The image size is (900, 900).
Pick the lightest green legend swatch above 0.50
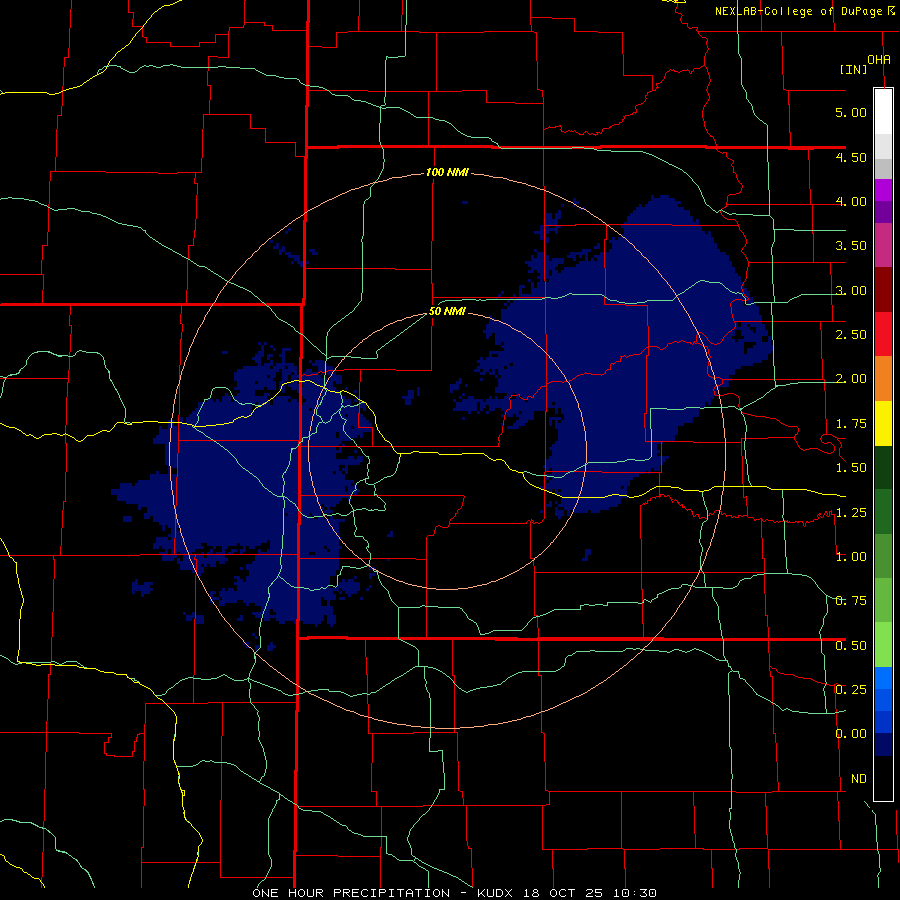point(883,645)
